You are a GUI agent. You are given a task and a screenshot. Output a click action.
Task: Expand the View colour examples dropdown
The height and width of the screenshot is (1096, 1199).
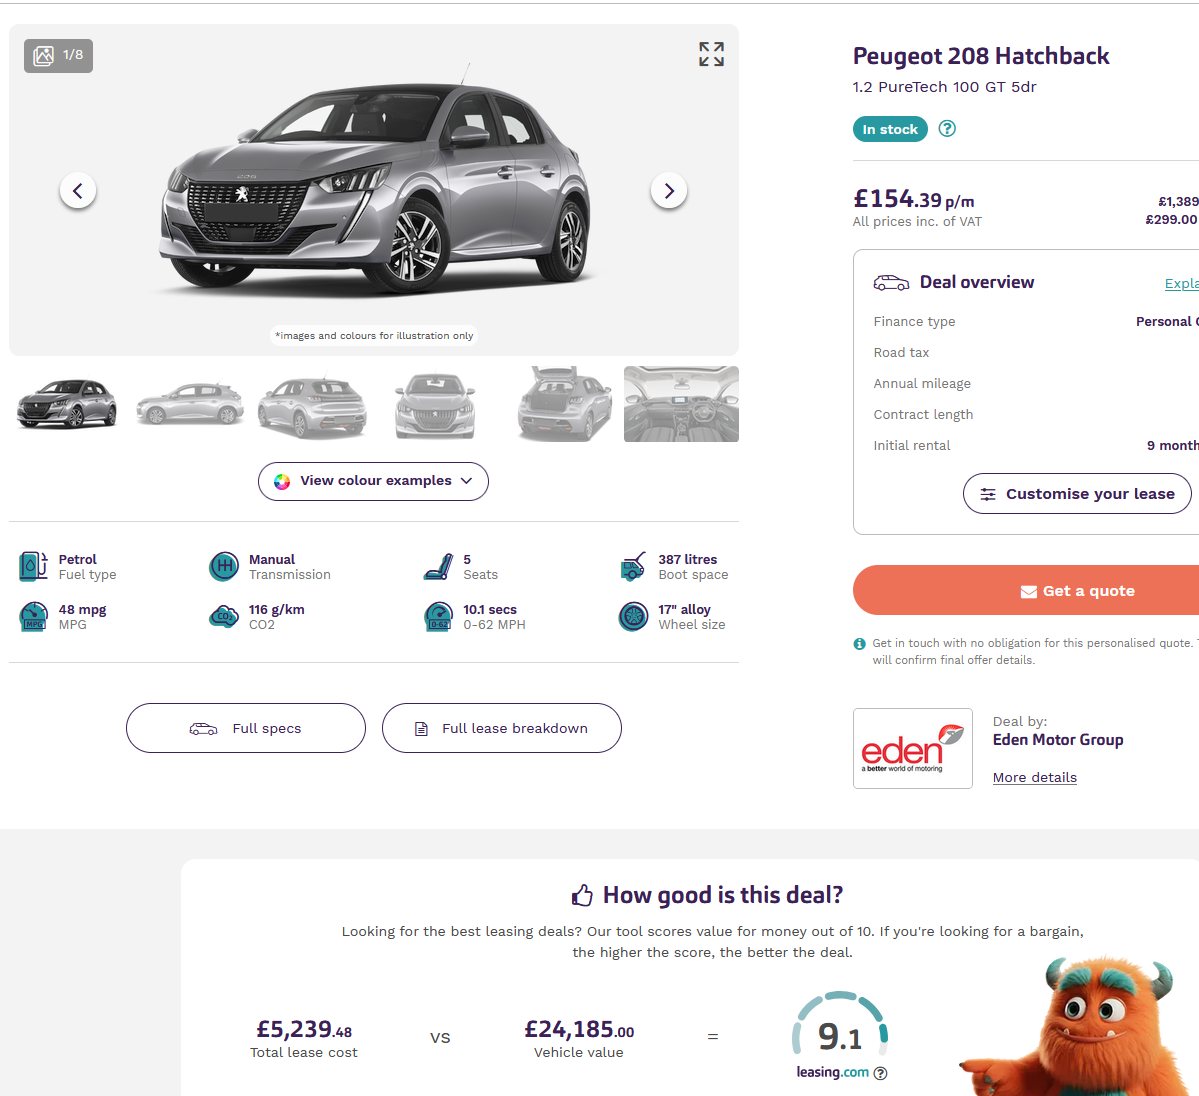tap(373, 481)
